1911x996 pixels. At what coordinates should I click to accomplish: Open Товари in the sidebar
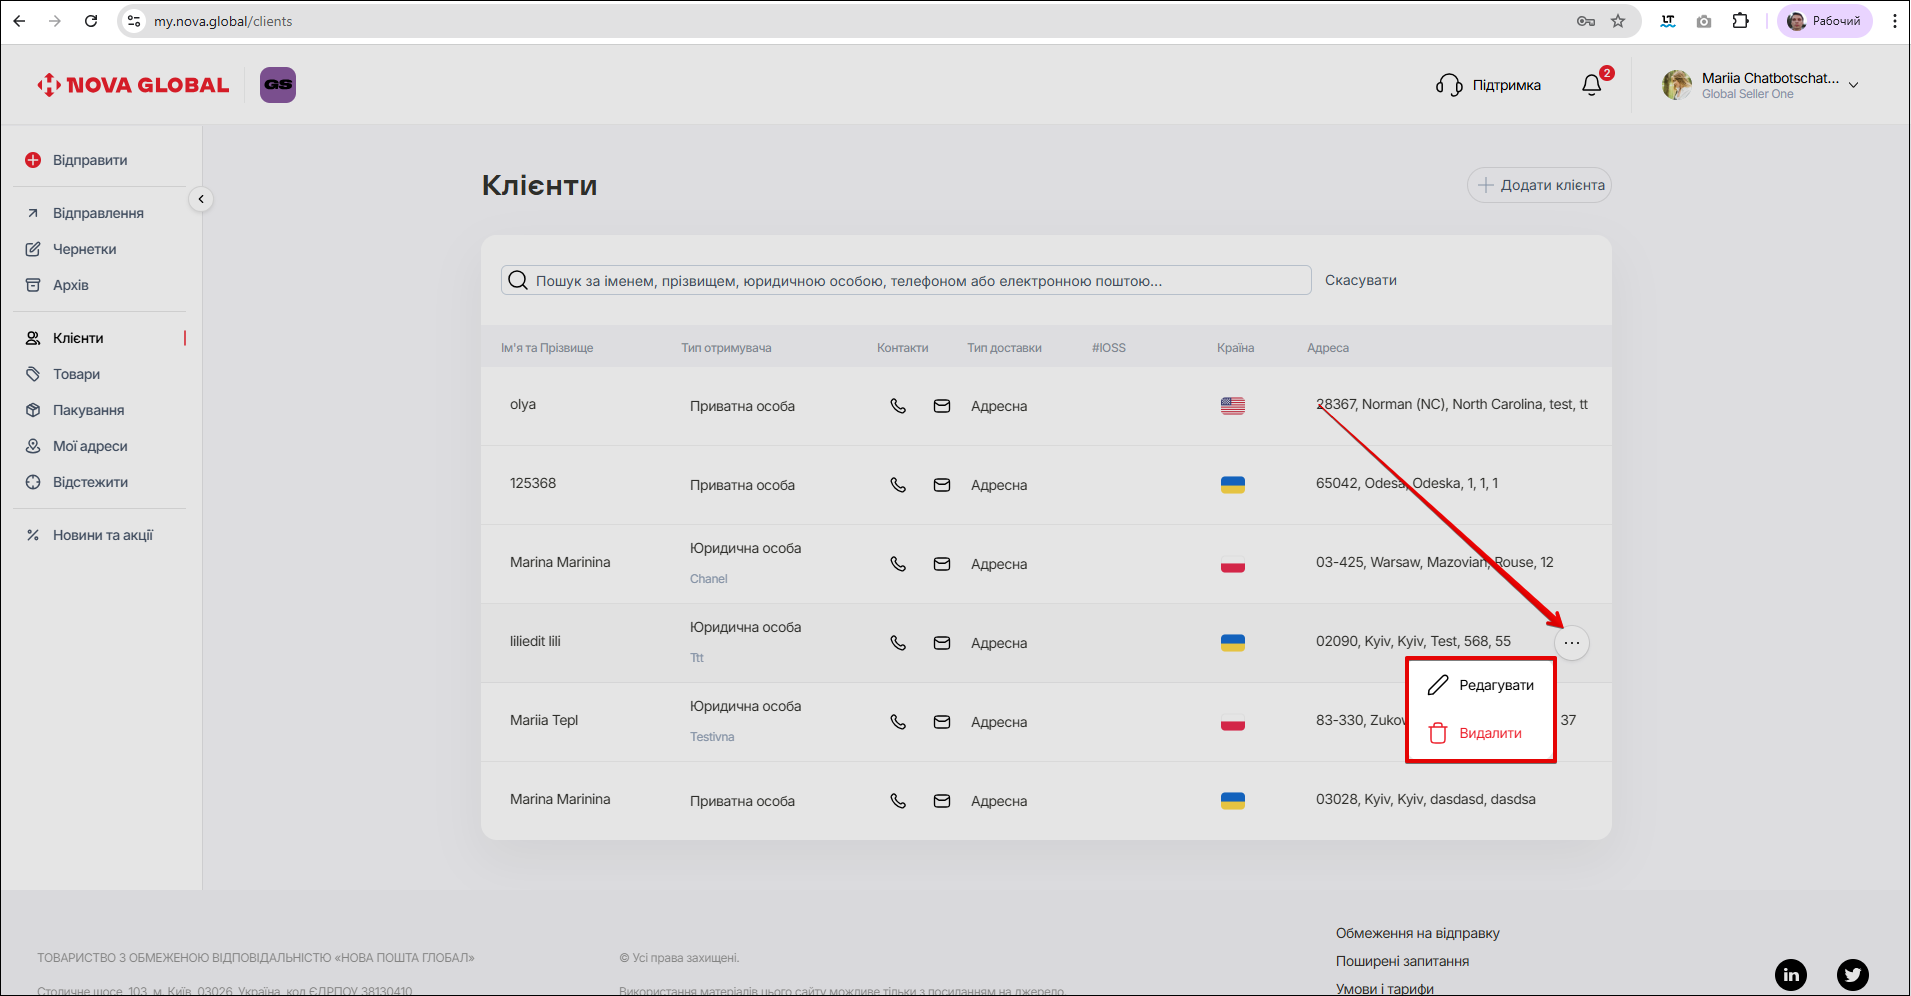[x=76, y=374]
